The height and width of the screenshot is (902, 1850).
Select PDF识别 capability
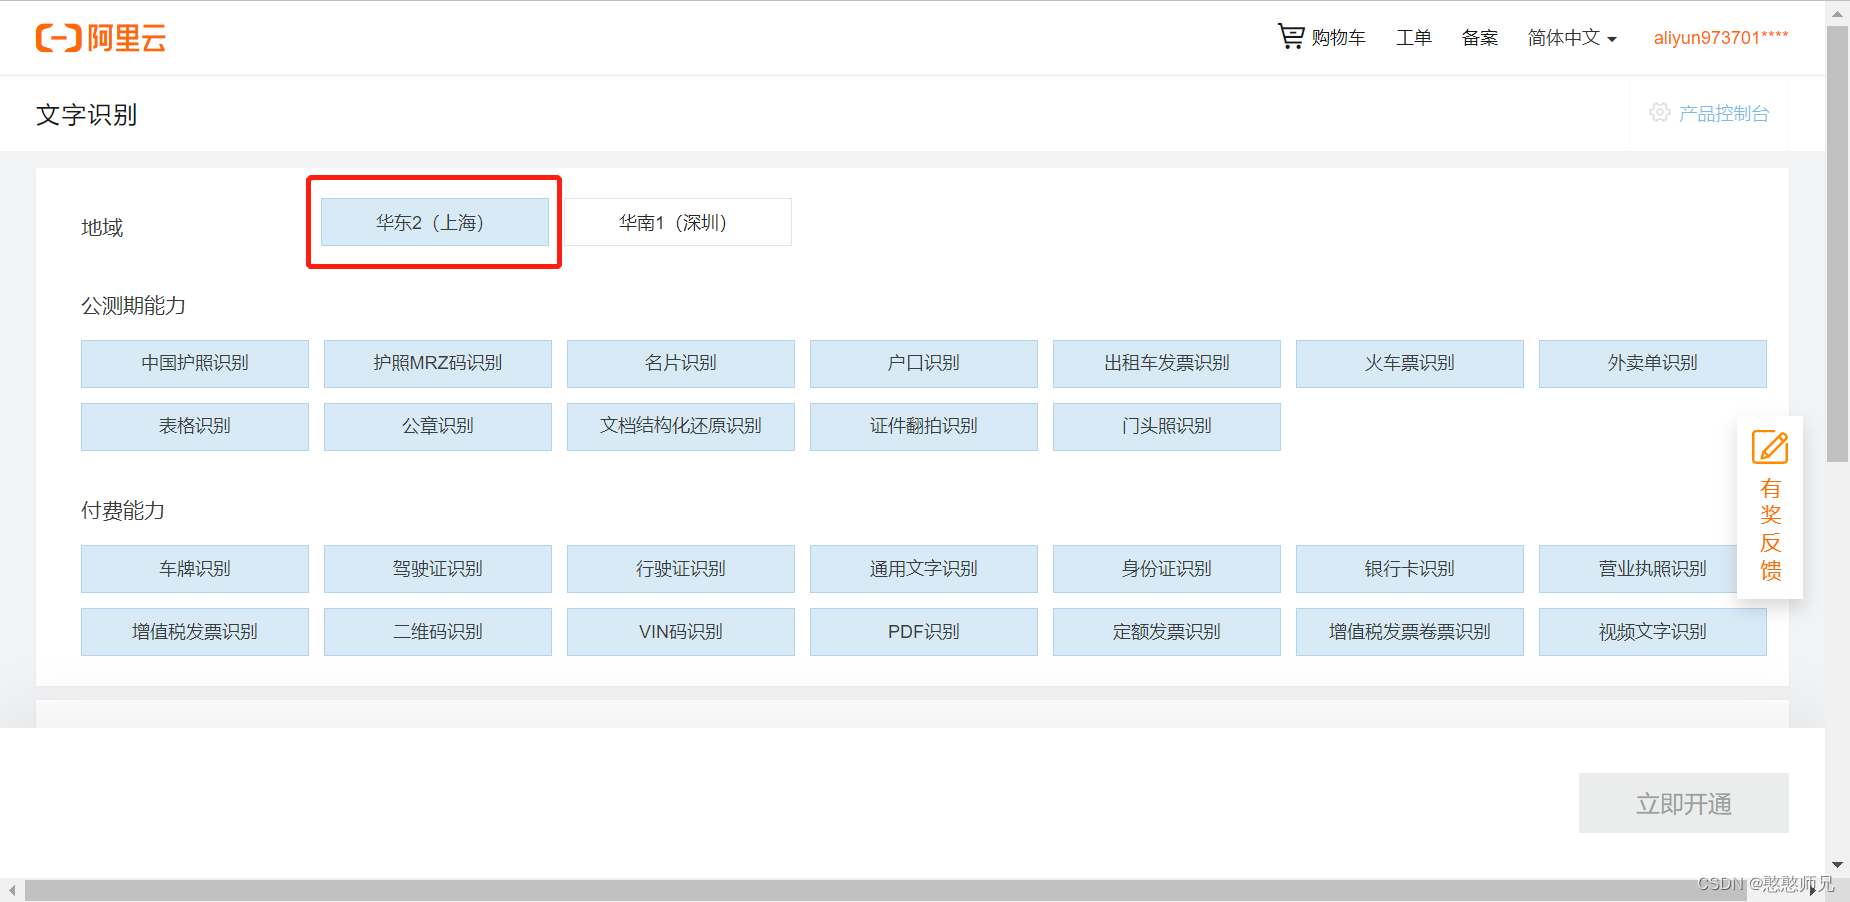pos(923,631)
